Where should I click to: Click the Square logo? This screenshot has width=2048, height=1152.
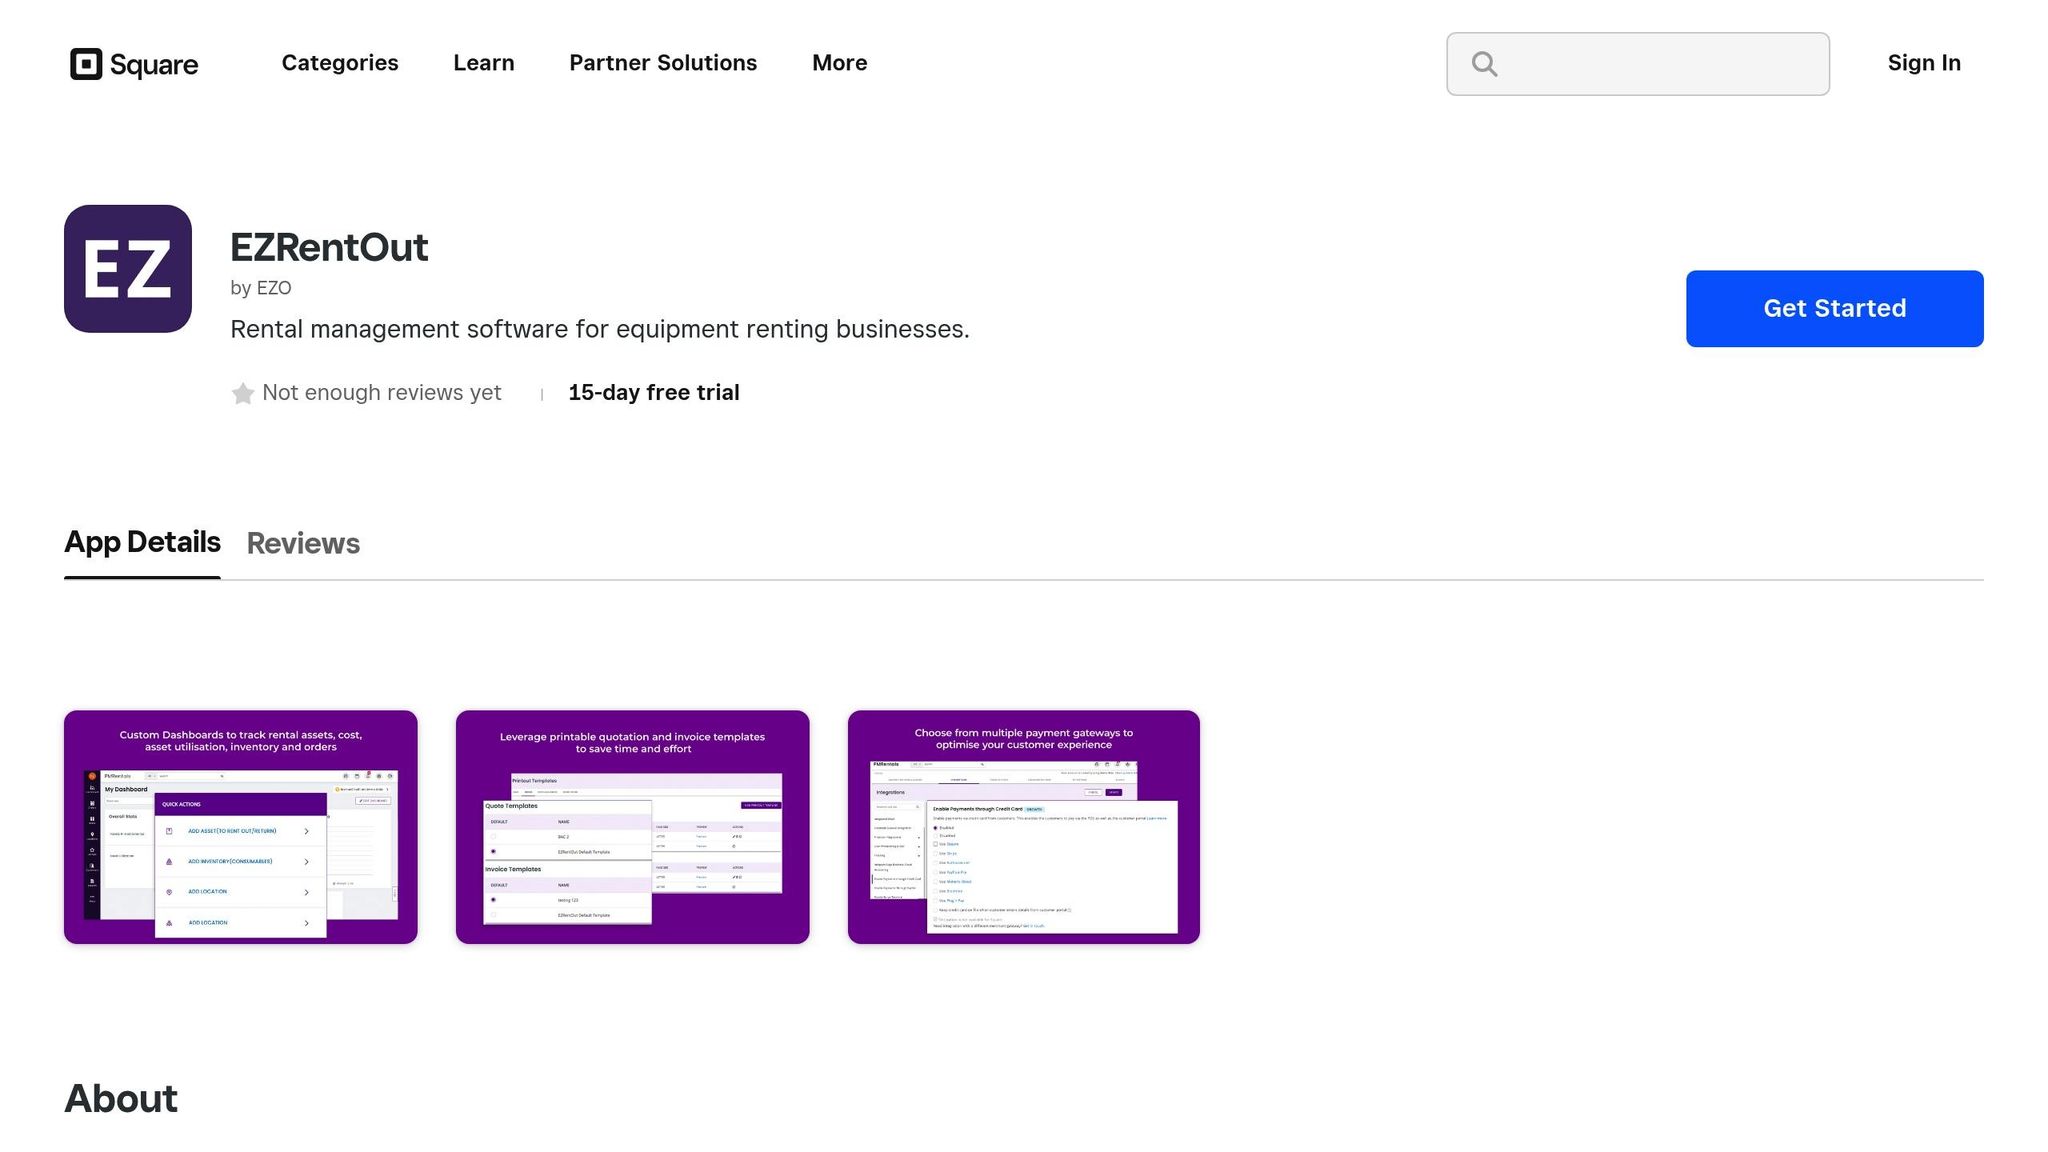[x=134, y=64]
